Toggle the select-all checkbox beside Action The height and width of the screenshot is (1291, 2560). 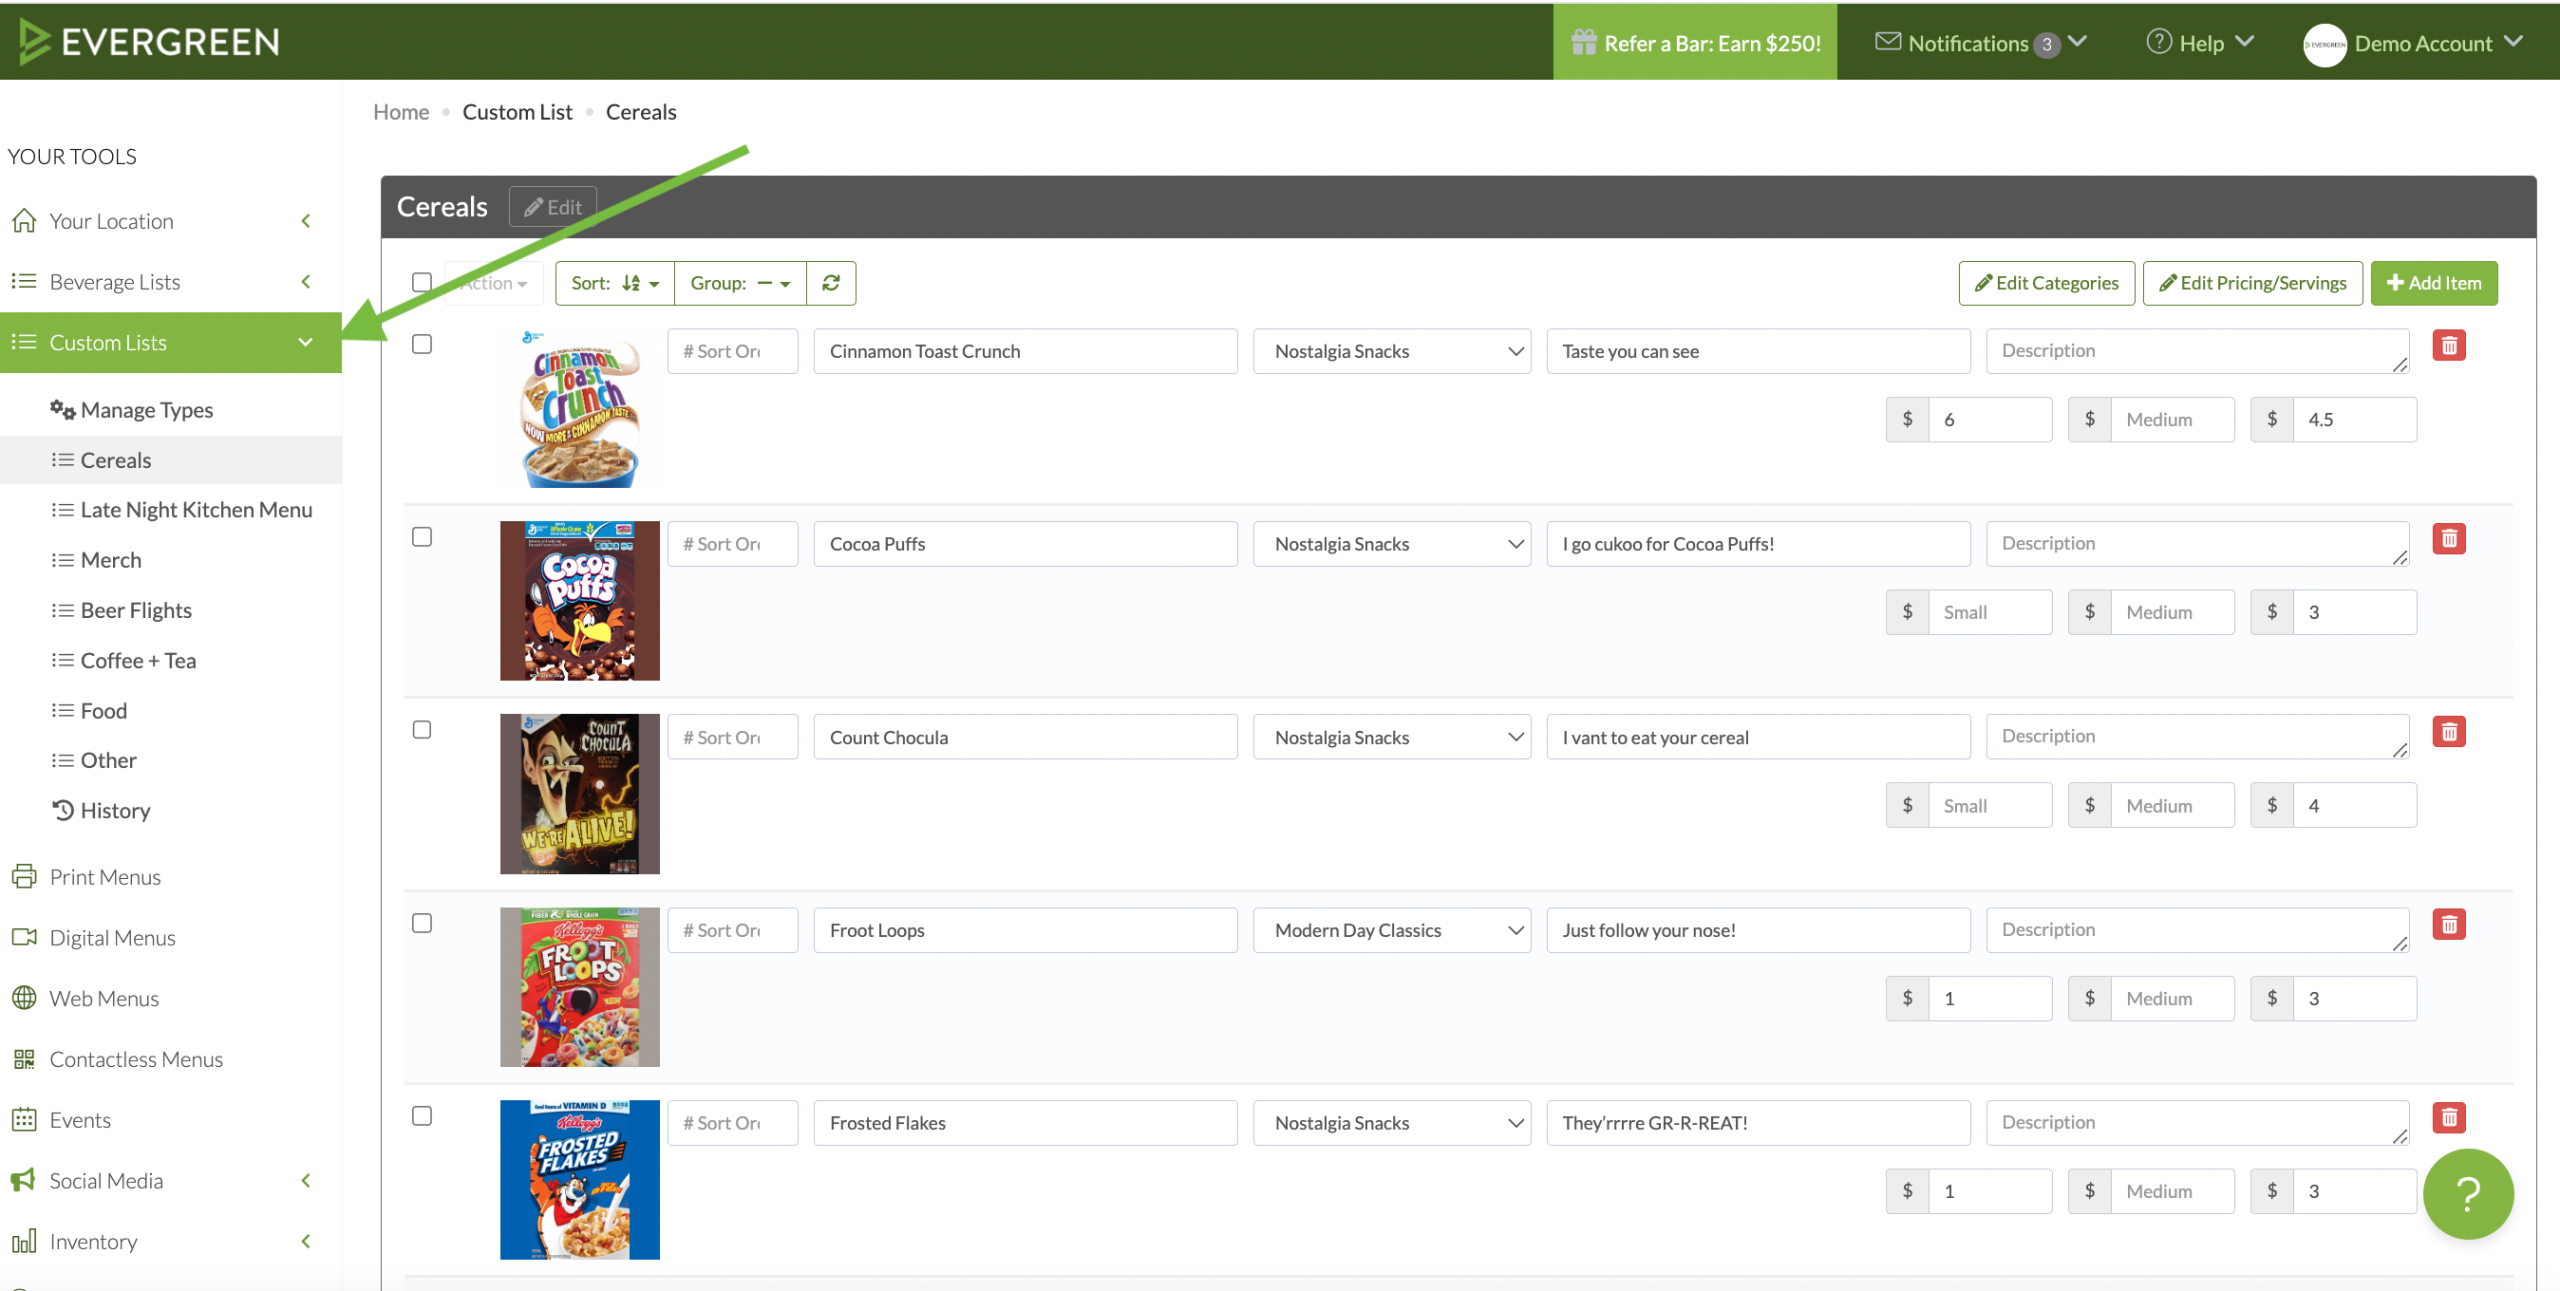click(x=422, y=283)
